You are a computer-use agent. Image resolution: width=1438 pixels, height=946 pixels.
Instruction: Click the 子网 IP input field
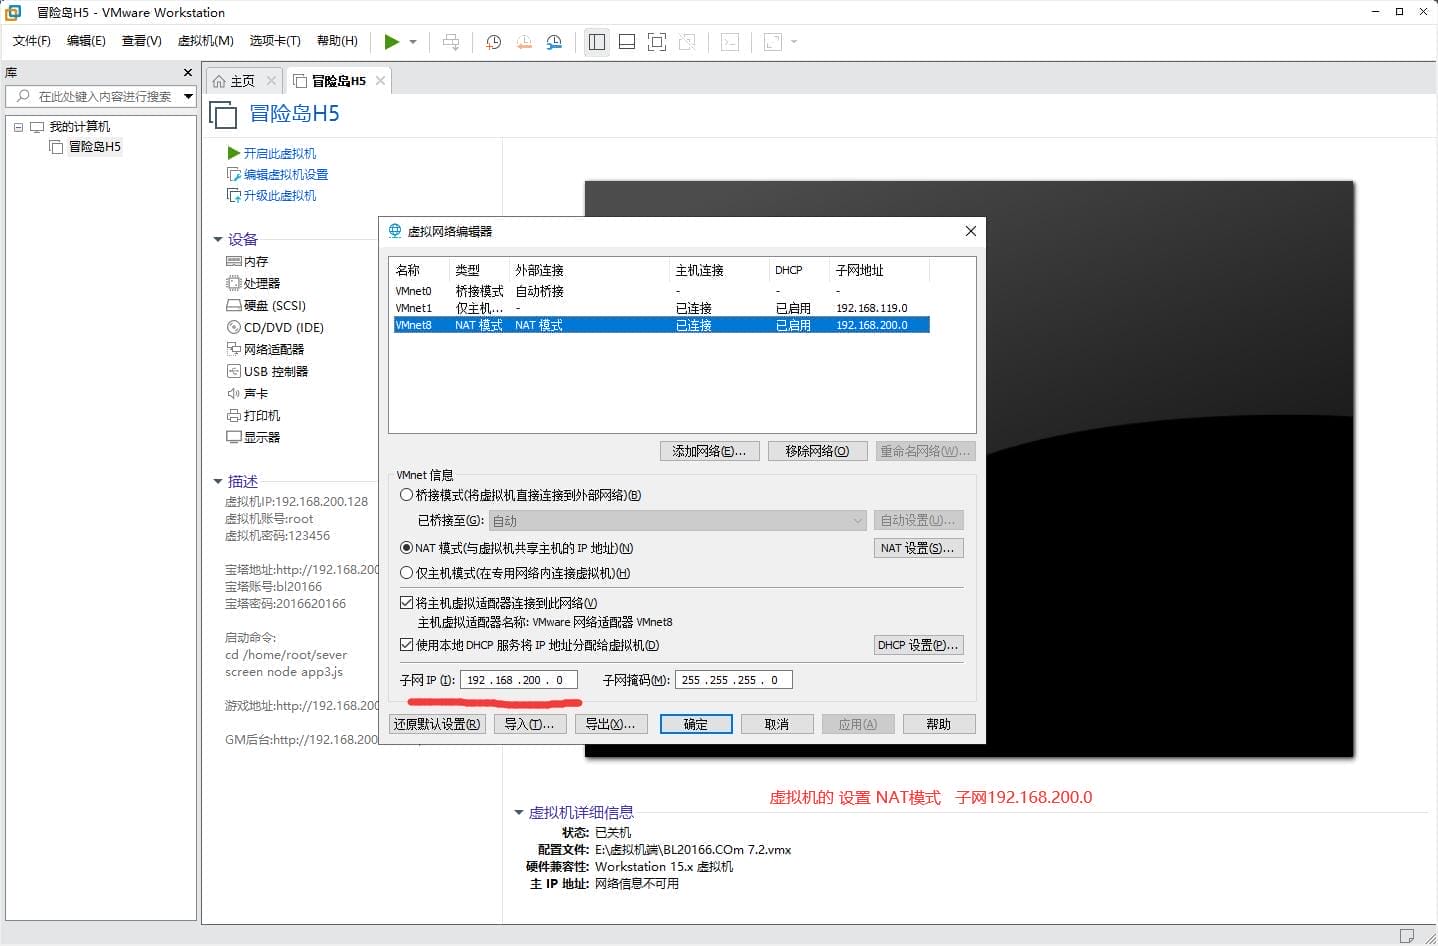coord(518,679)
